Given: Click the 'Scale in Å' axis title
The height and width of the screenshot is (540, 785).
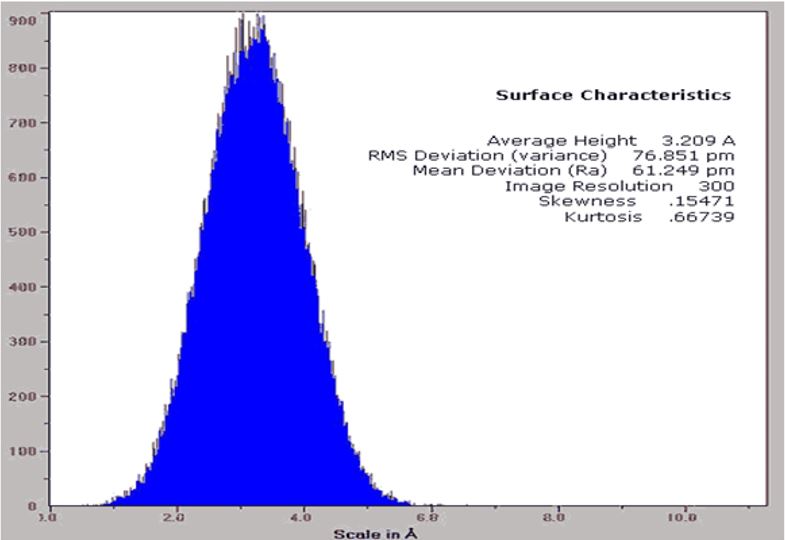Looking at the screenshot, I should (x=375, y=534).
